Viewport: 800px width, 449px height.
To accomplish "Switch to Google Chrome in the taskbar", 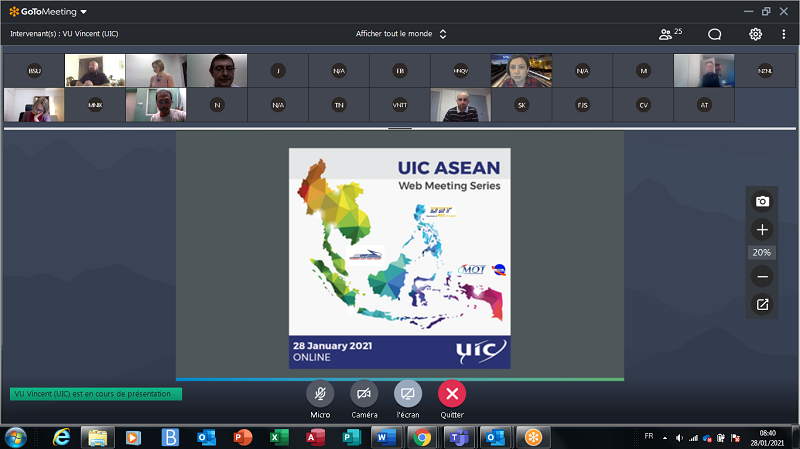I will 422,437.
